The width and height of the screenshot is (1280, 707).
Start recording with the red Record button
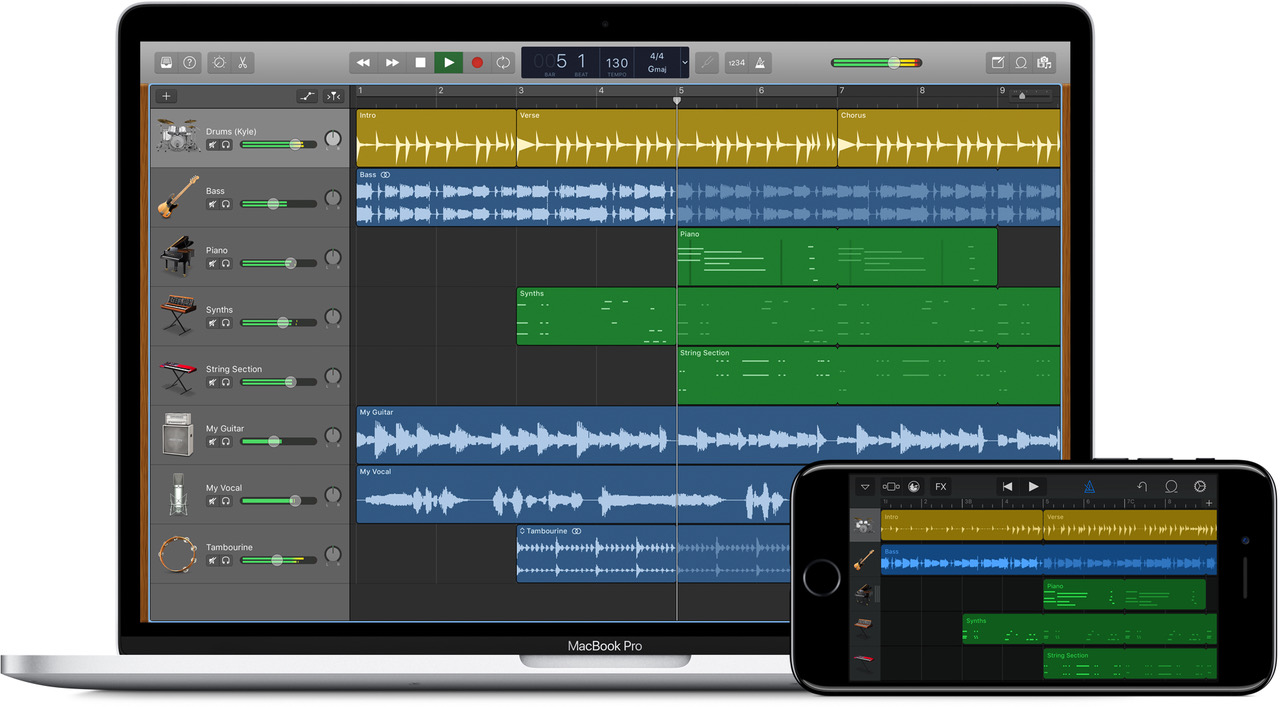477,63
